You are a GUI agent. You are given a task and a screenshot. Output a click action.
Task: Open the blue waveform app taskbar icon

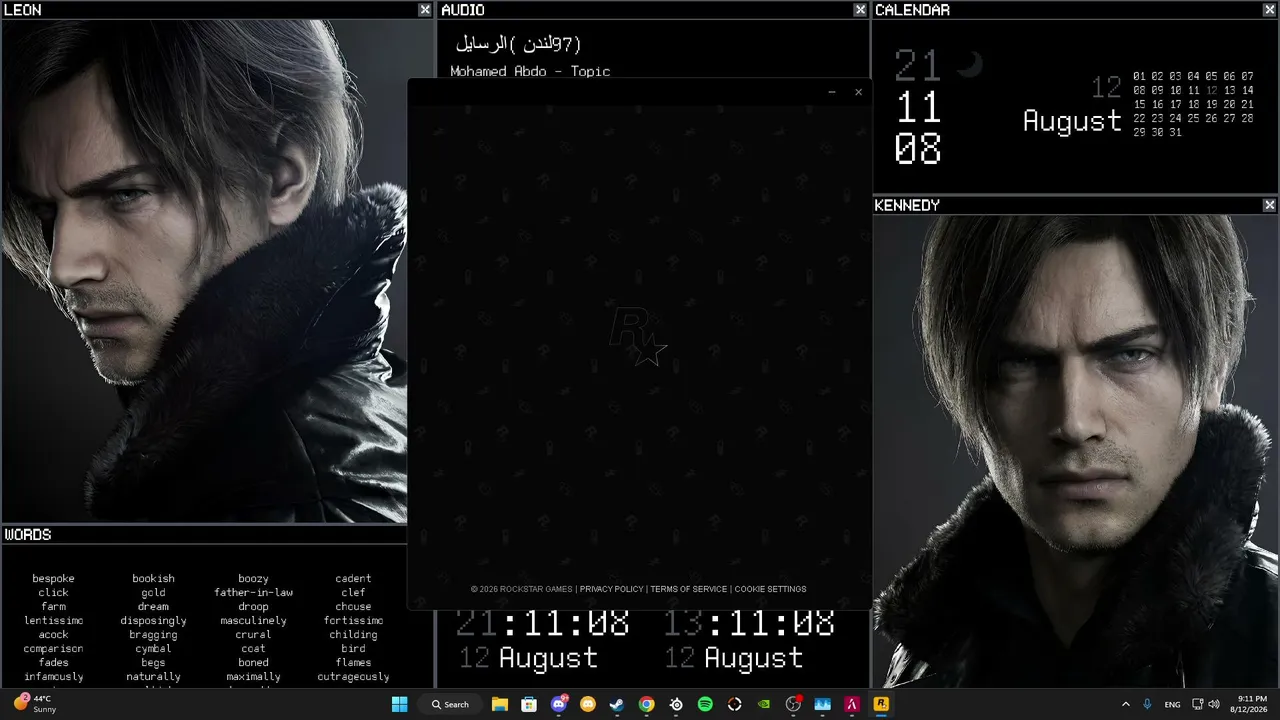[x=823, y=704]
